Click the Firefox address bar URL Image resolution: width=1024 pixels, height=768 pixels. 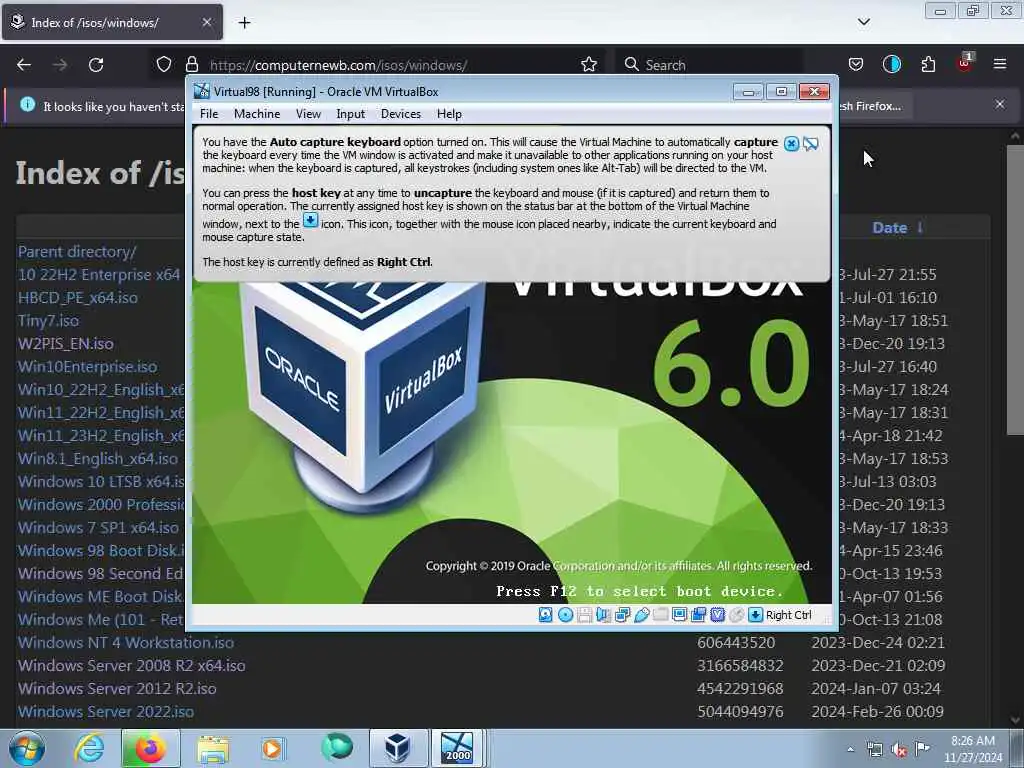click(338, 65)
